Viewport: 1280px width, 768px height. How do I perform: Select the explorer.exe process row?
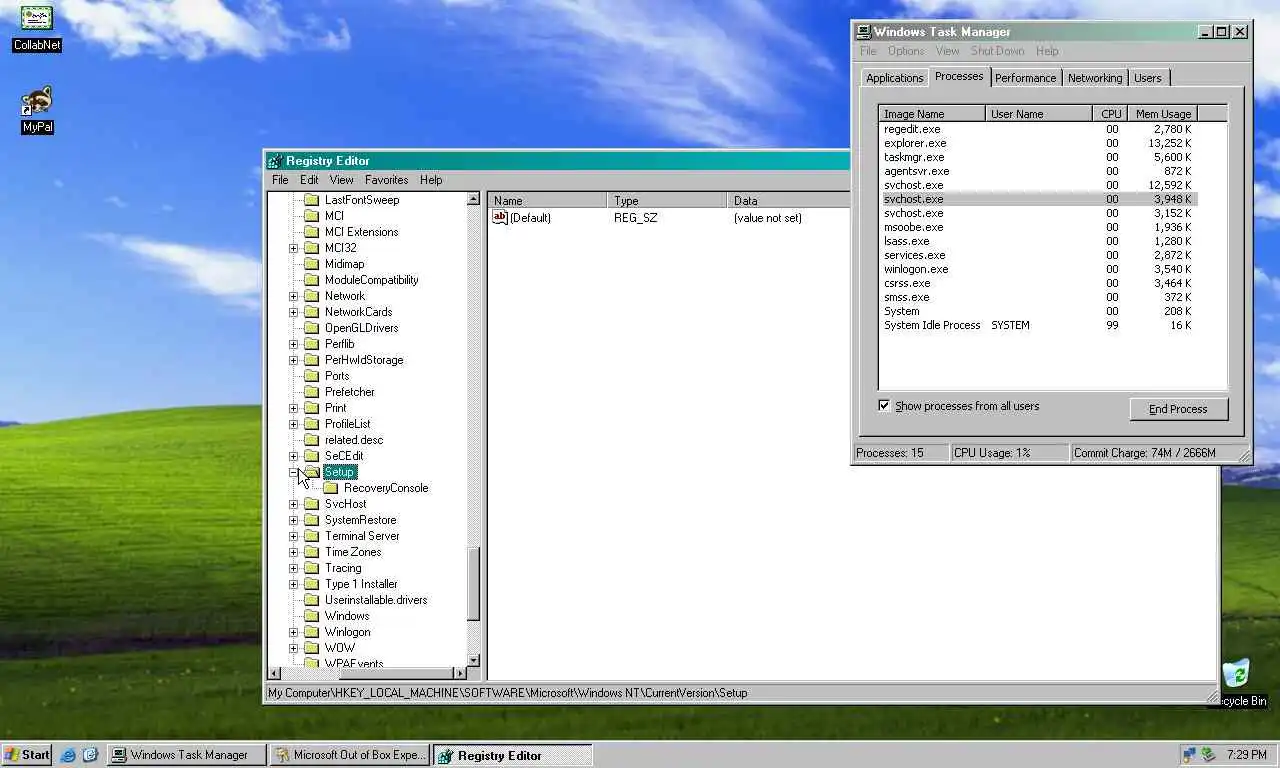(1038, 143)
